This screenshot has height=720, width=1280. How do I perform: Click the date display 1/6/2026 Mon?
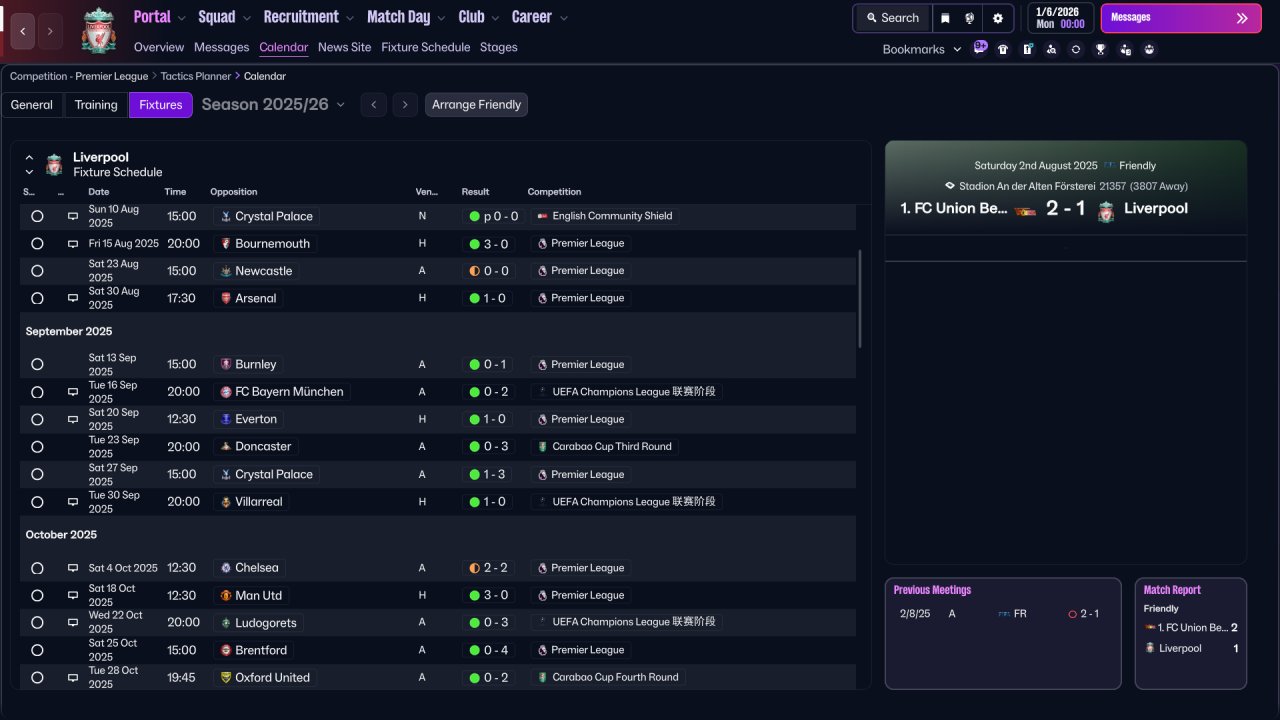tap(1060, 18)
